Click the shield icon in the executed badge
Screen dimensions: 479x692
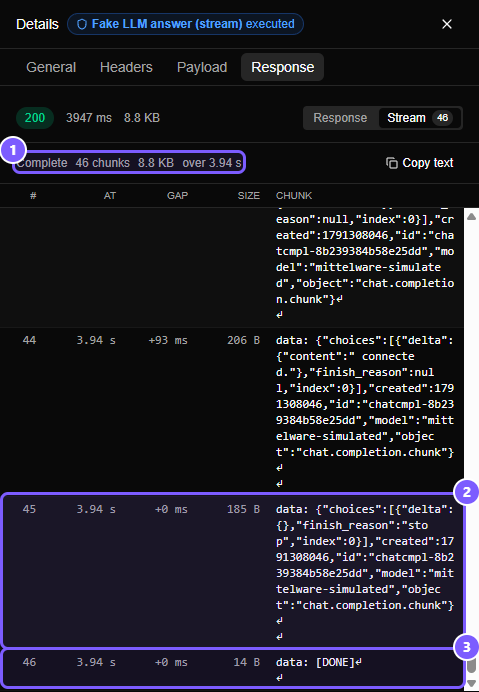82,24
